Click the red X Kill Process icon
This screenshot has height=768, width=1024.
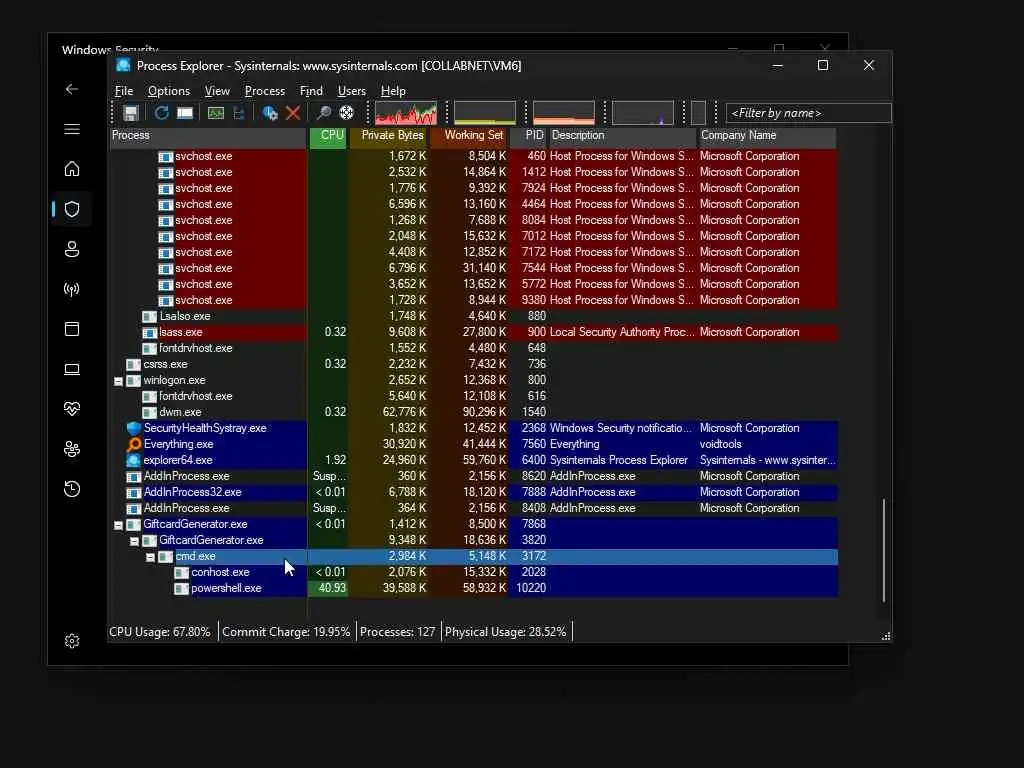coord(293,113)
